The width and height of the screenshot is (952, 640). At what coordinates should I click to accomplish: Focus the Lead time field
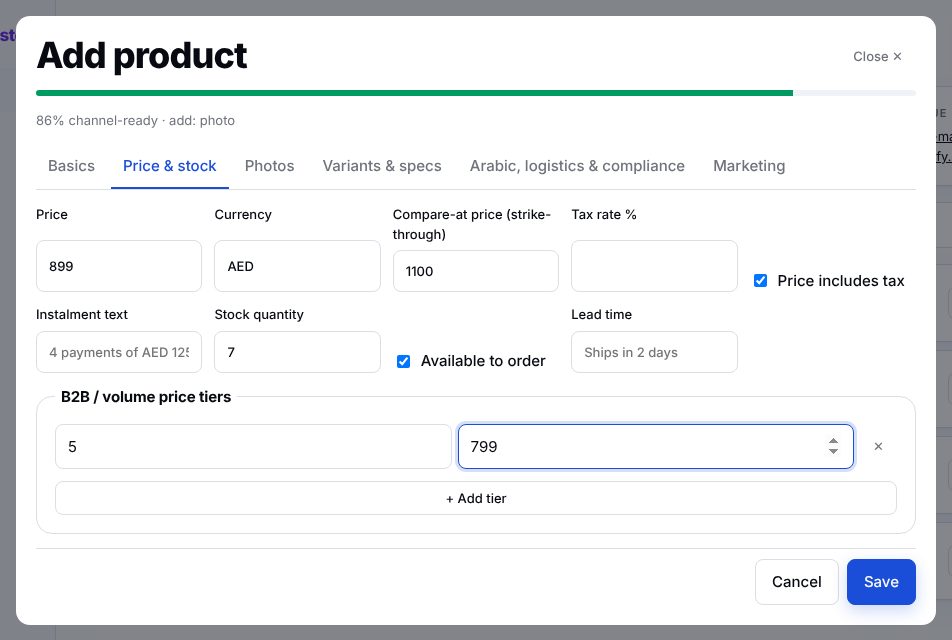click(654, 352)
